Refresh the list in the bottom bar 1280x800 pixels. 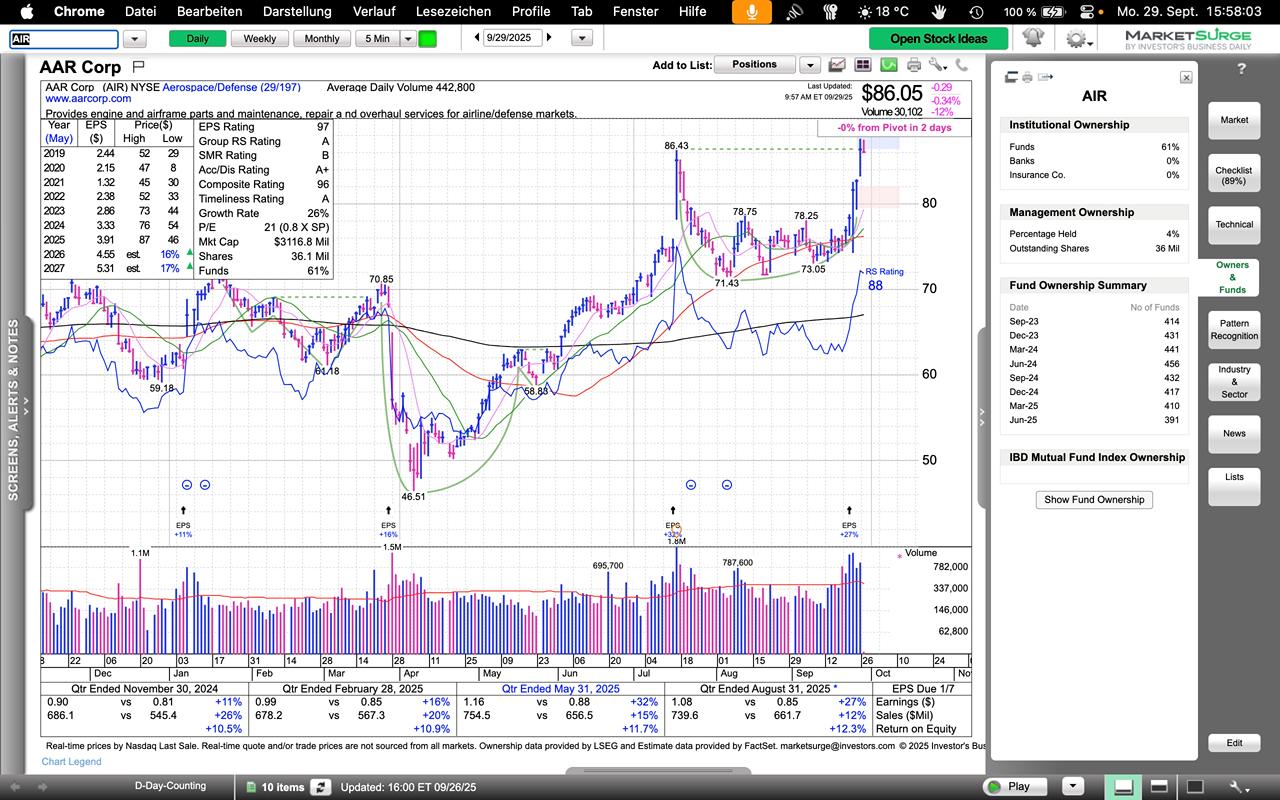320,787
